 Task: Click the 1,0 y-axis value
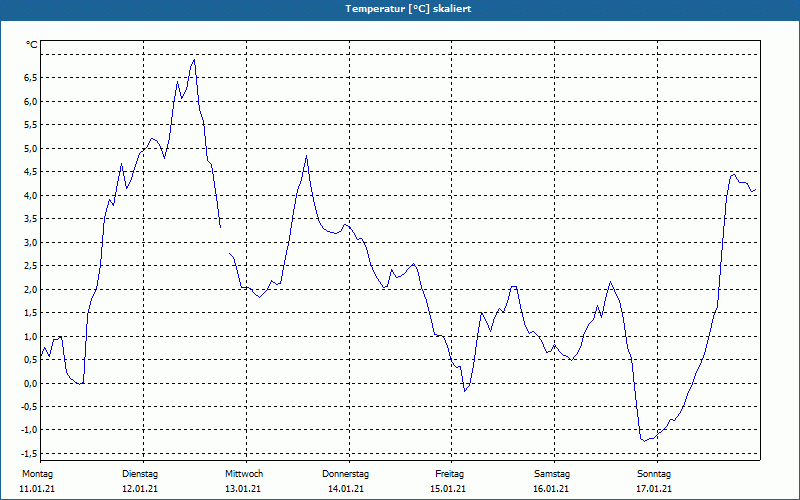tap(30, 336)
